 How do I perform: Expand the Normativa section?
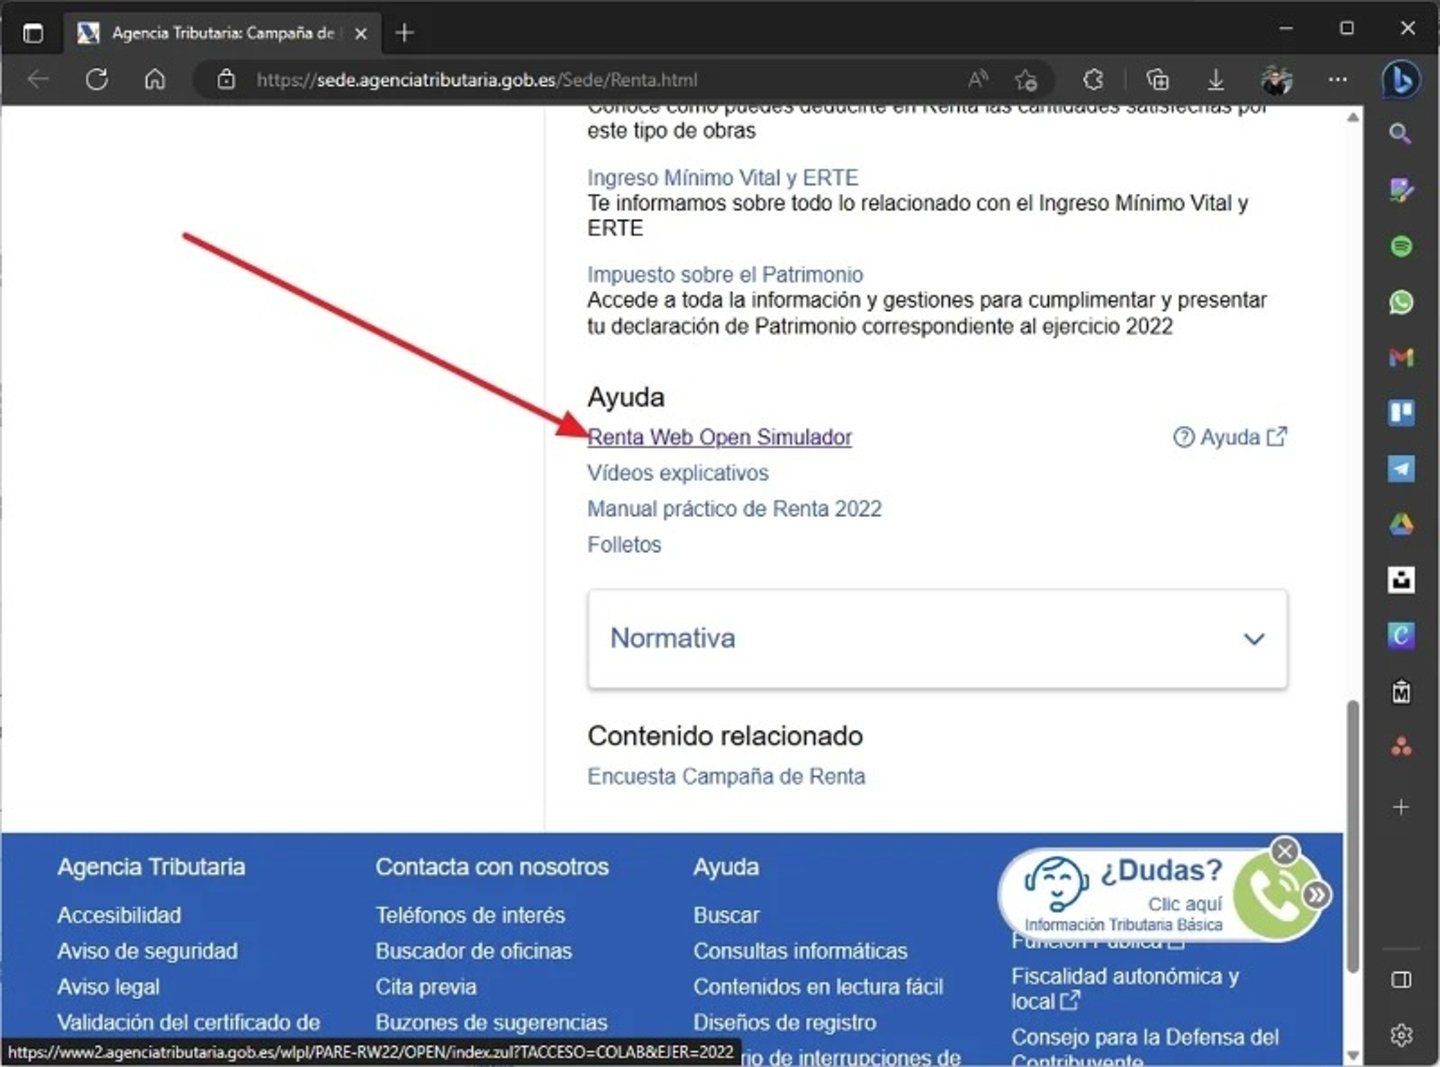tap(937, 638)
